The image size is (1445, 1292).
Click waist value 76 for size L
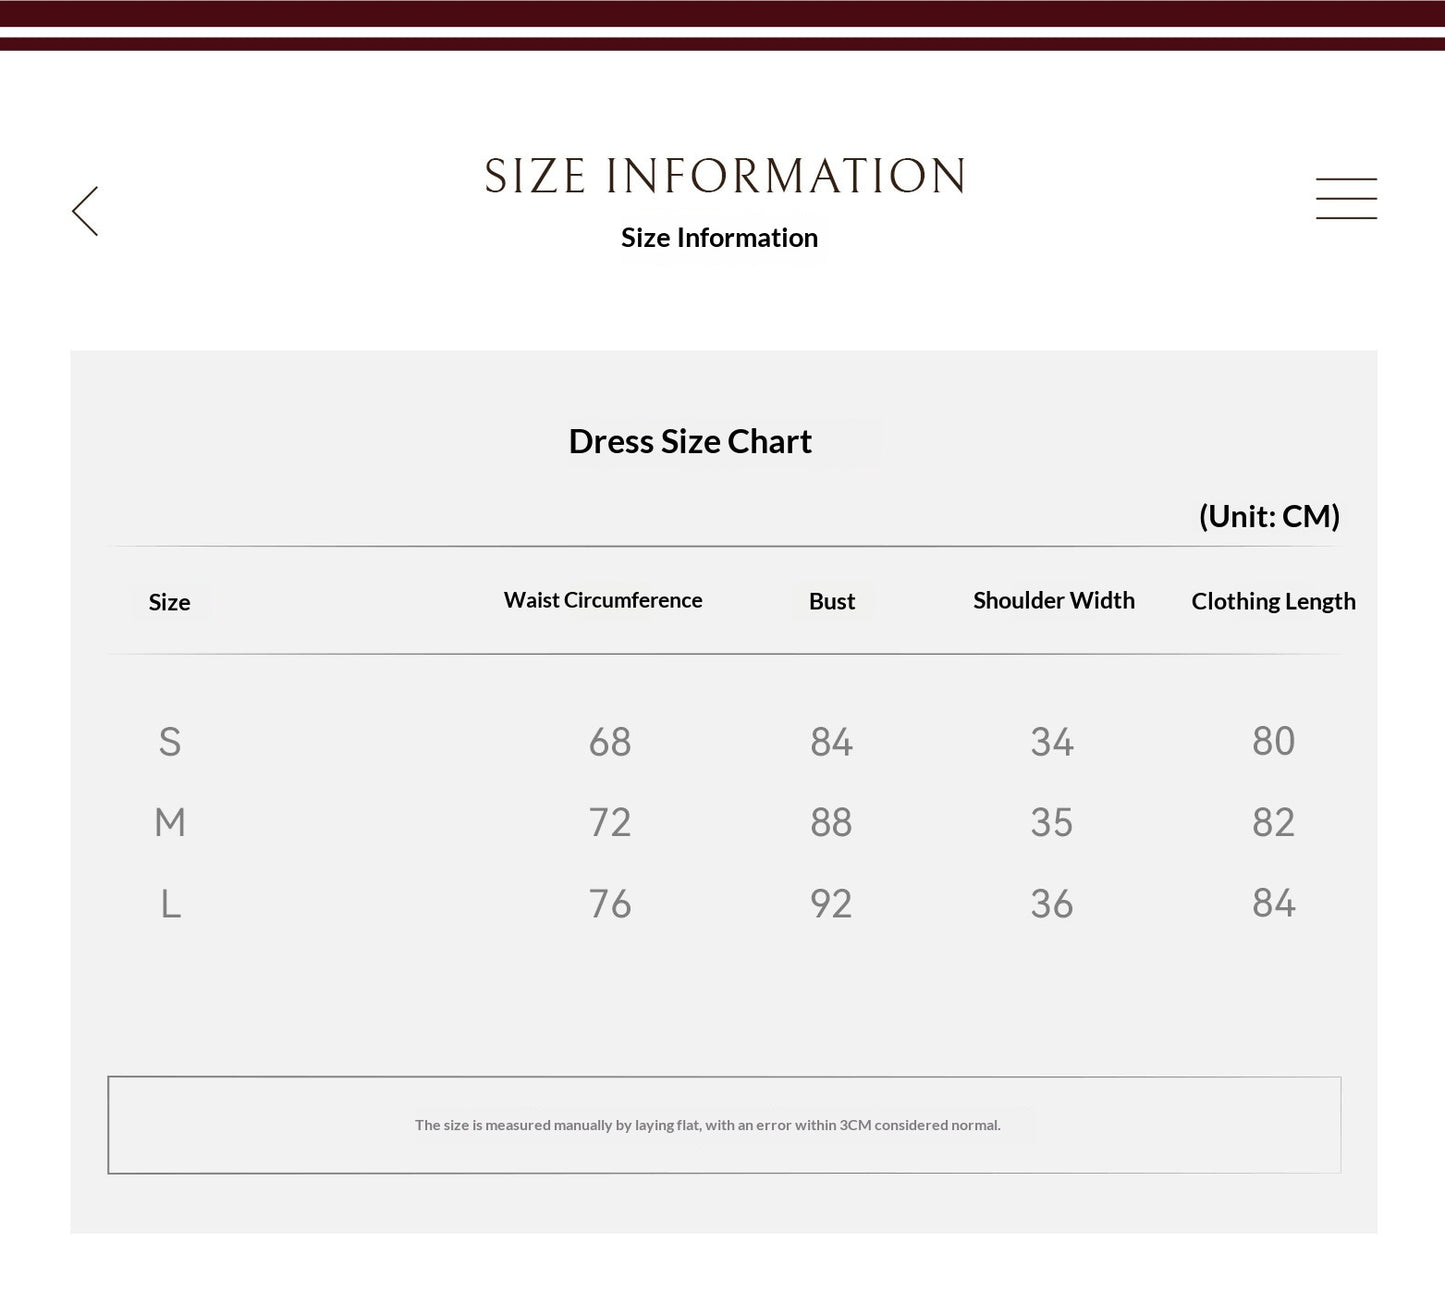click(610, 904)
